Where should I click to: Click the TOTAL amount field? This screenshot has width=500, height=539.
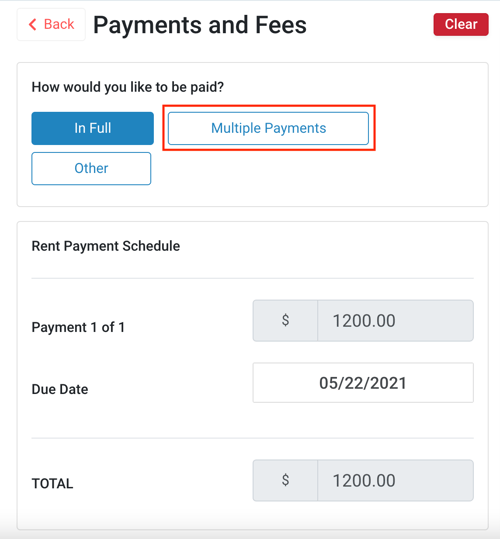pyautogui.click(x=396, y=481)
